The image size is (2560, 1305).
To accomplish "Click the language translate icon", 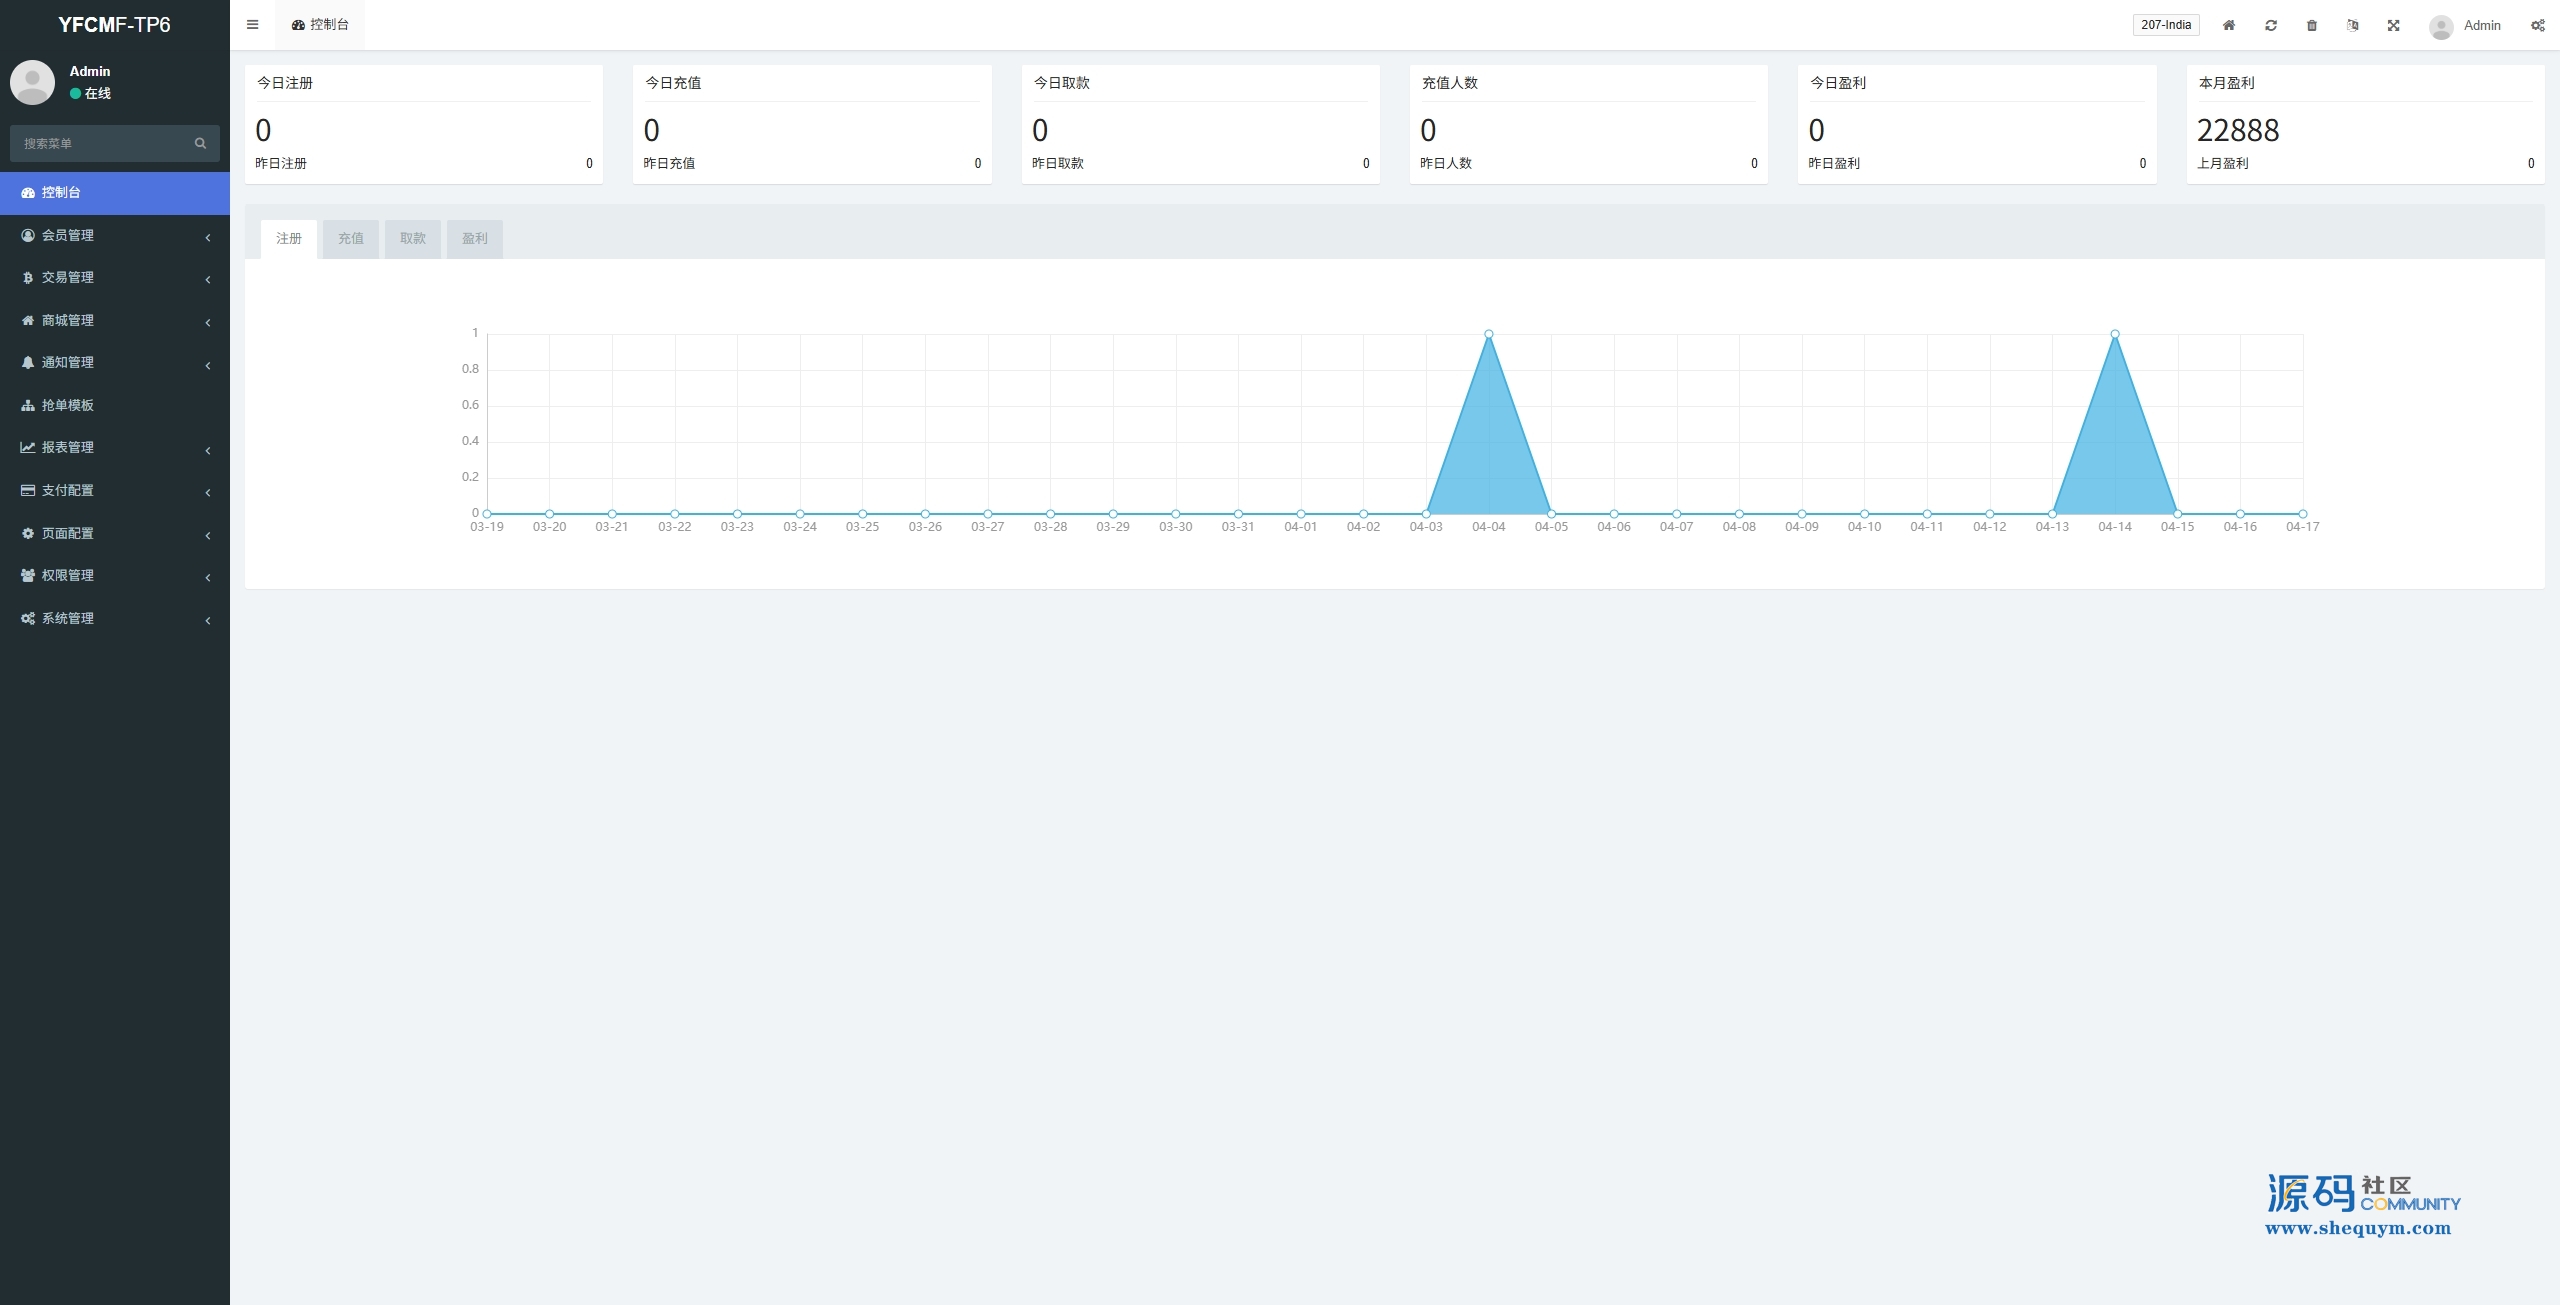I will 2353,25.
